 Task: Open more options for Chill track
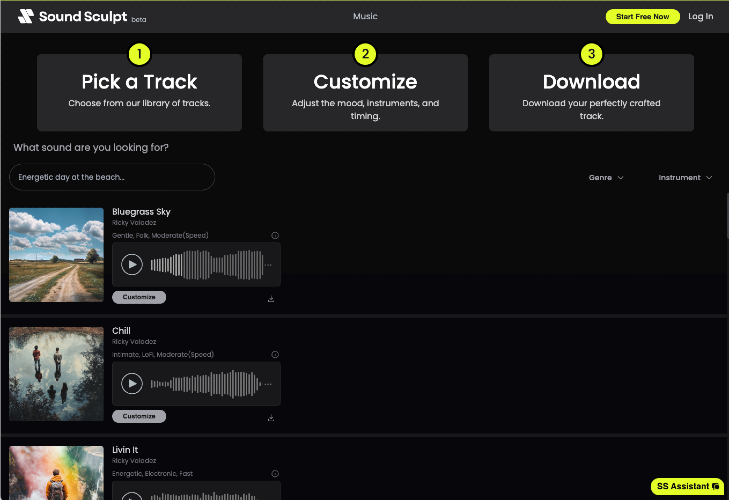coord(268,384)
